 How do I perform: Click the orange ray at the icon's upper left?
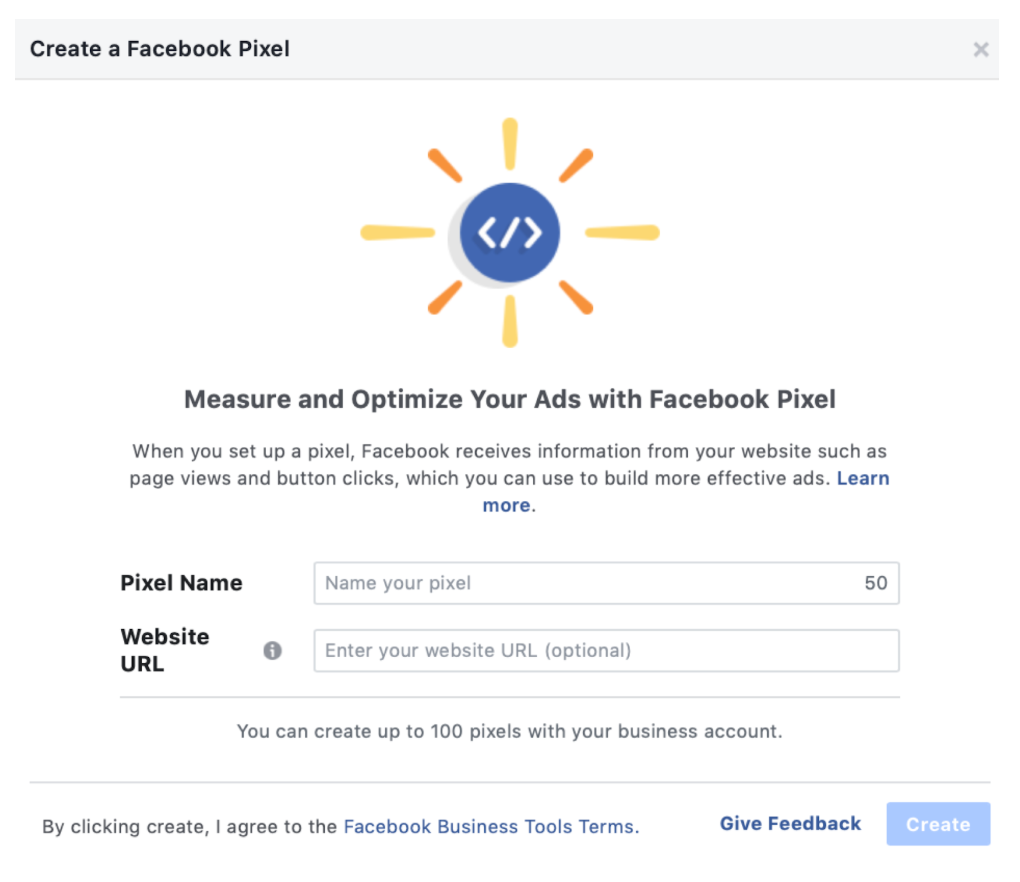click(445, 166)
